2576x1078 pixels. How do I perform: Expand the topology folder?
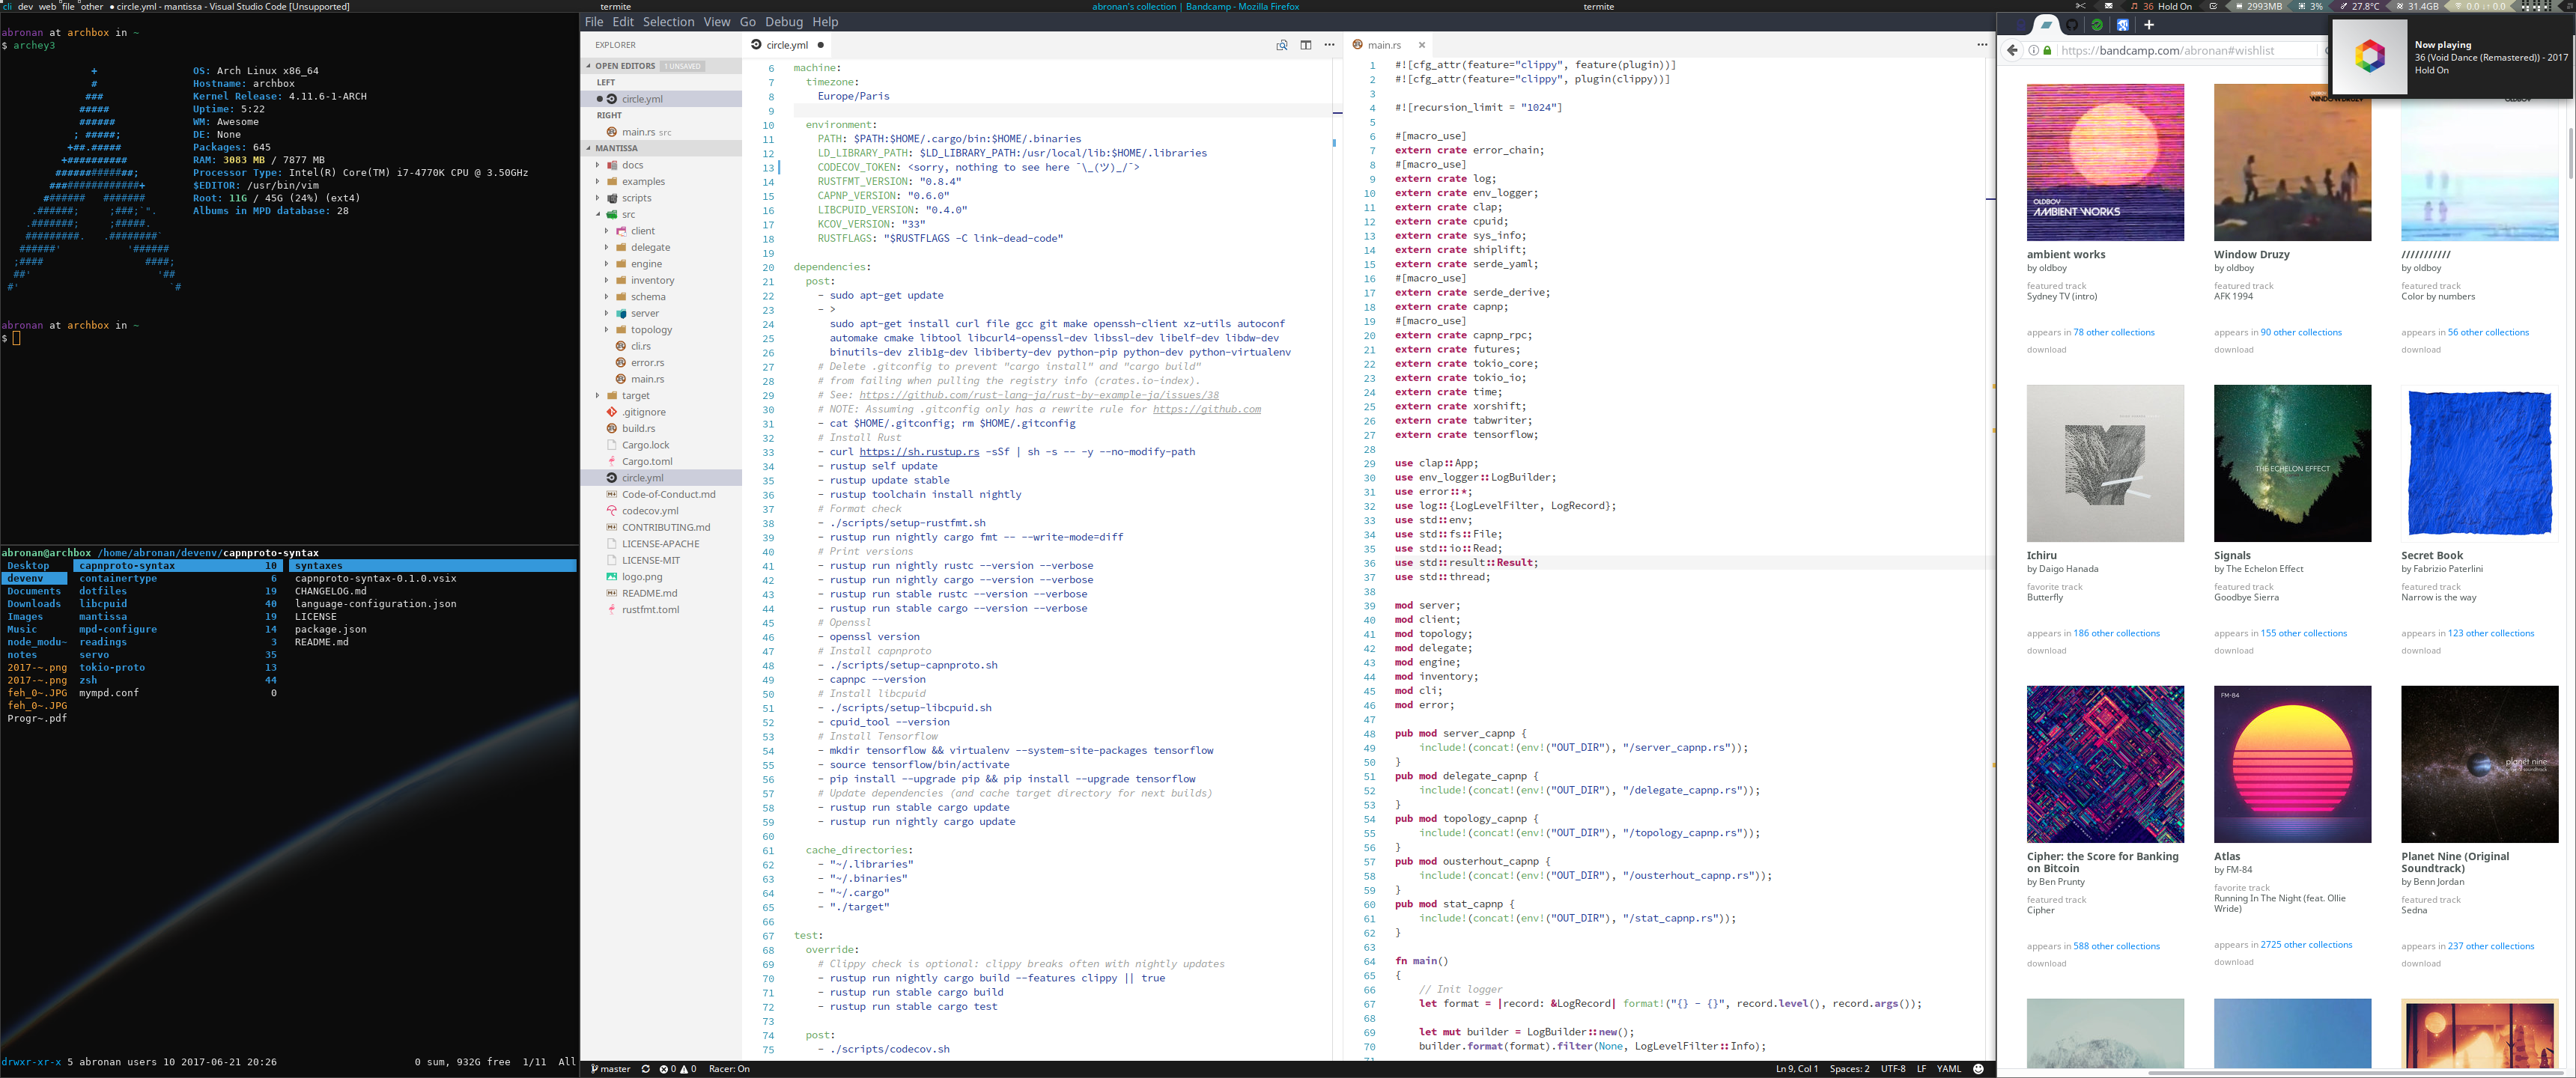coord(651,330)
